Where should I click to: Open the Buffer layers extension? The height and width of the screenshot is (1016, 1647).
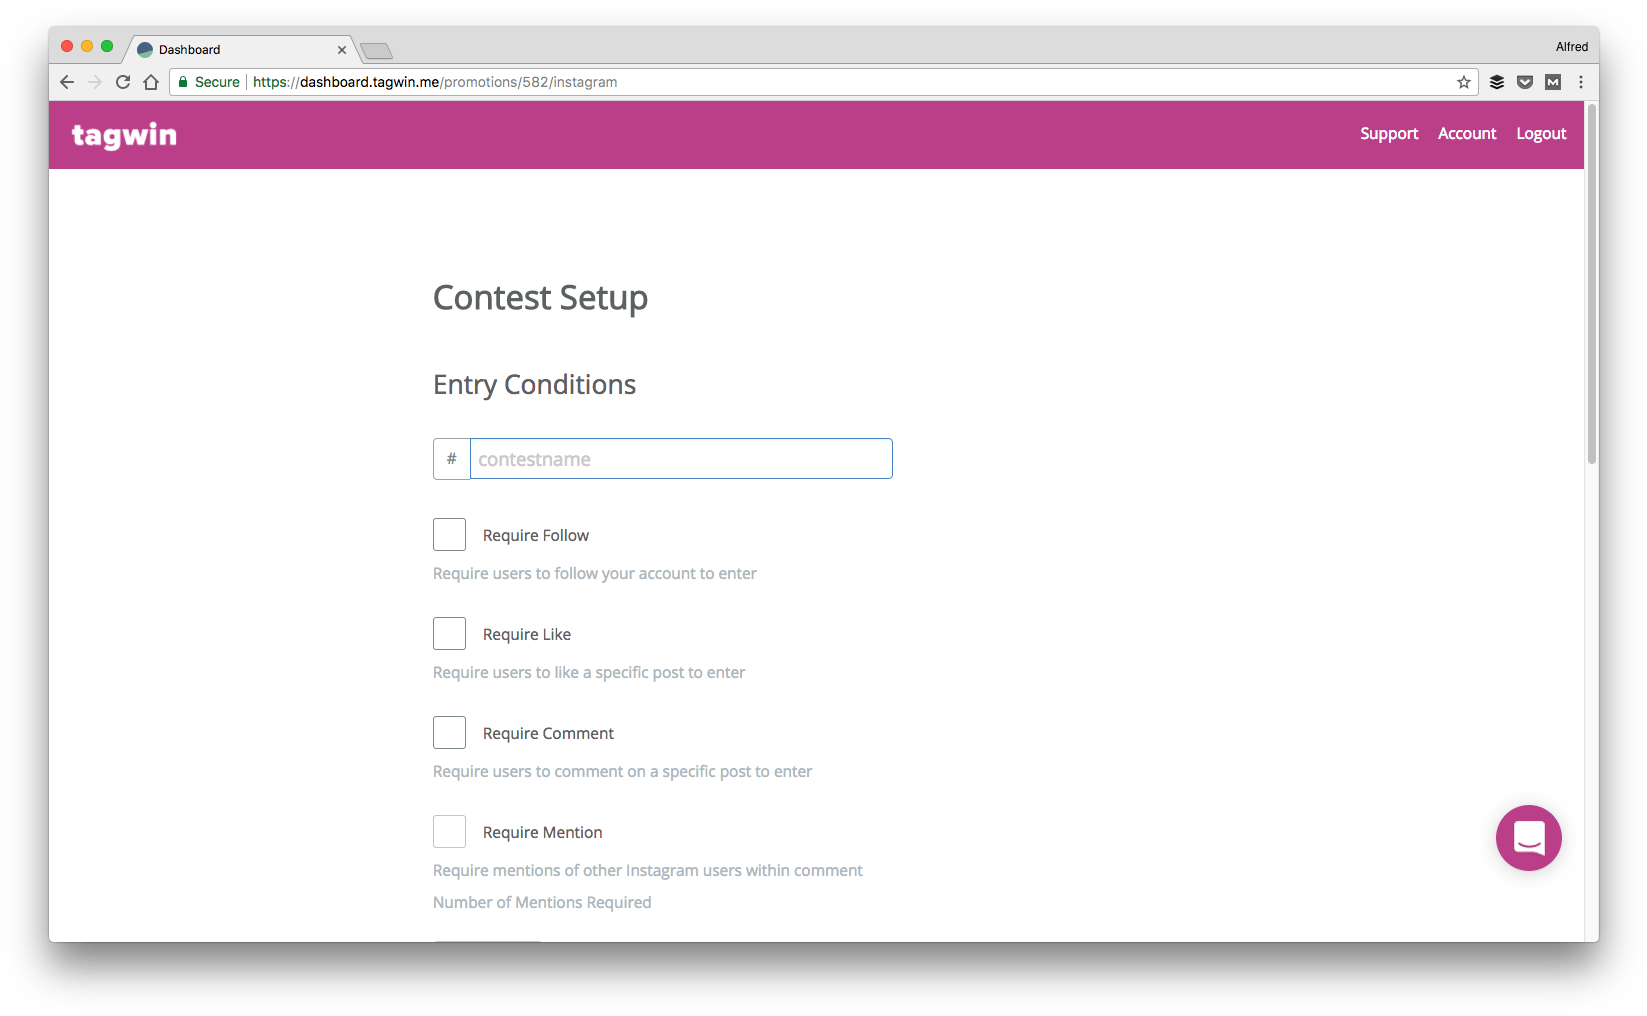pos(1497,82)
